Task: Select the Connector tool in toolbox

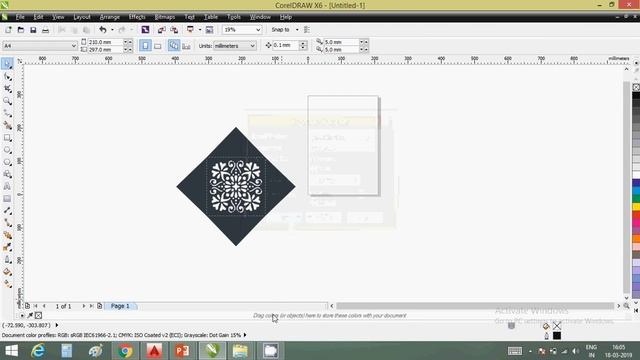Action: coord(7,223)
